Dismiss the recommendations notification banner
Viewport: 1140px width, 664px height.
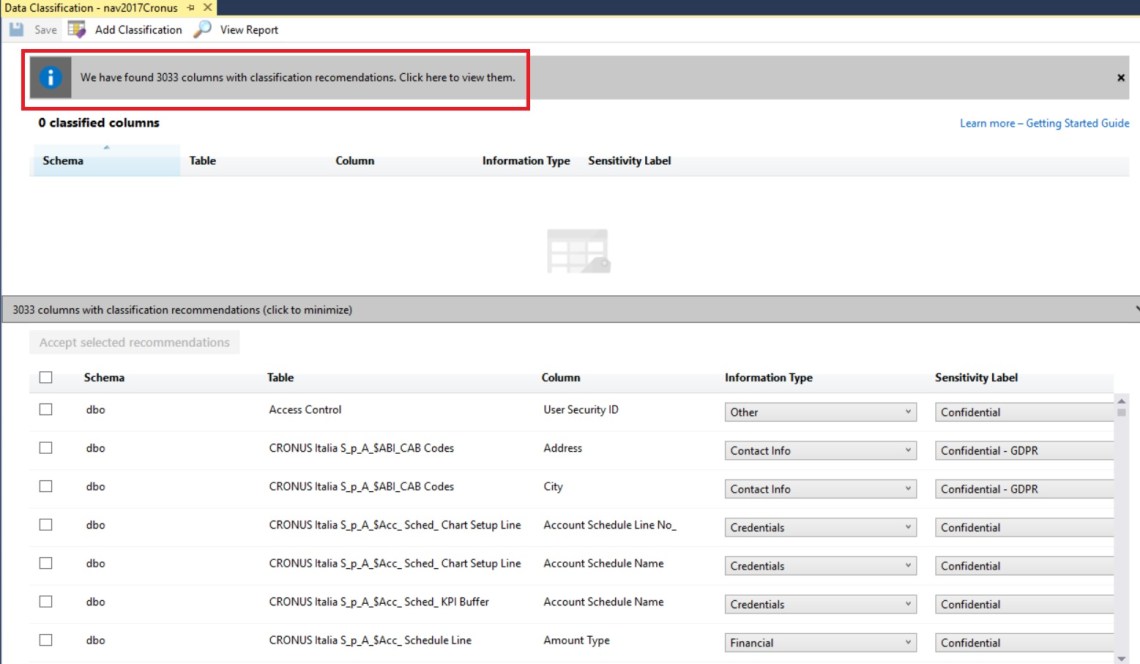click(1120, 78)
